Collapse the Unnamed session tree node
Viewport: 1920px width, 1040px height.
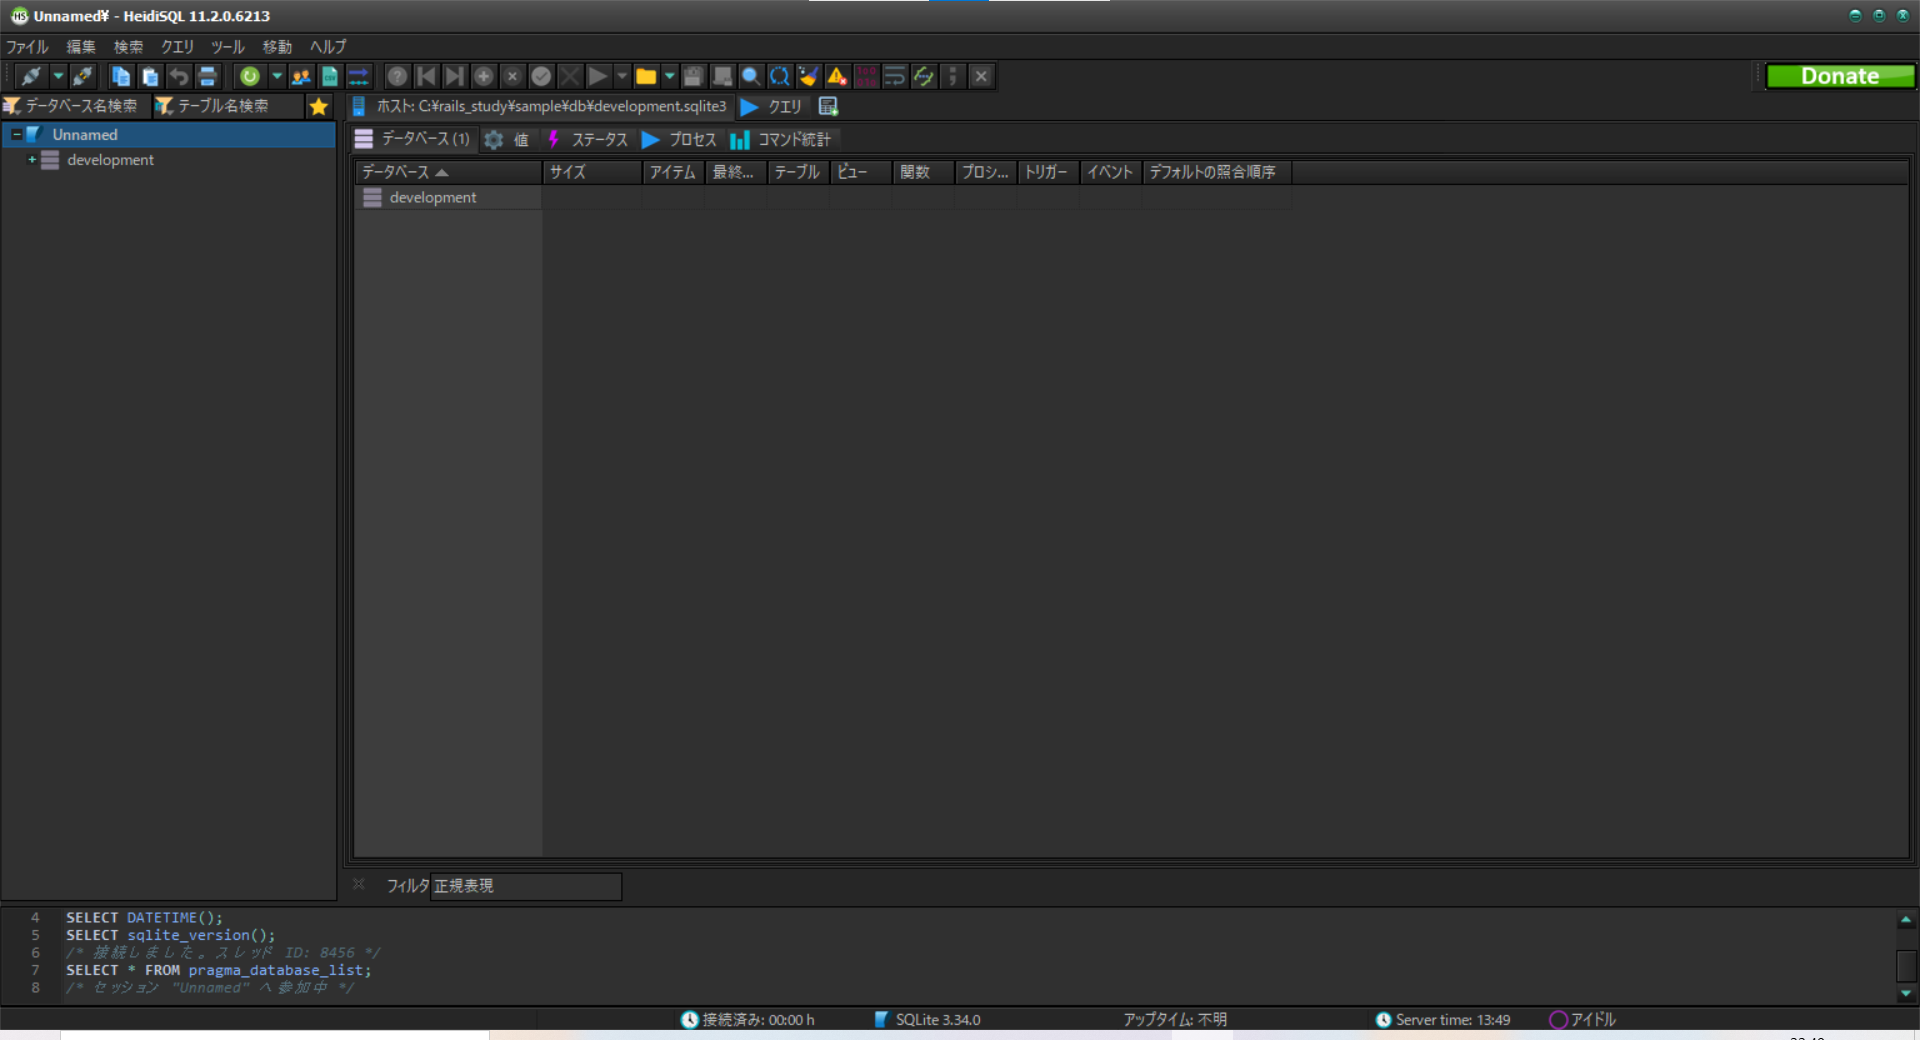coord(16,134)
